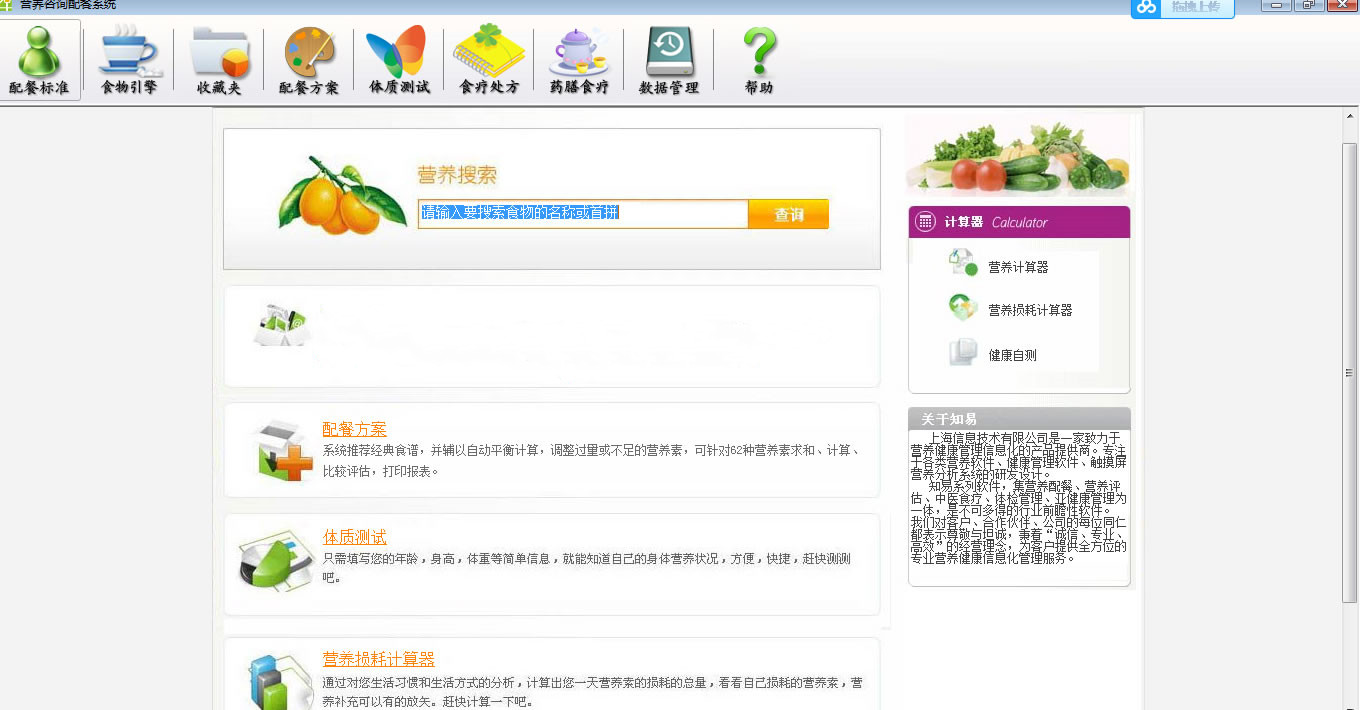The height and width of the screenshot is (710, 1360).
Task: Click the app icon in the title bar
Action: pyautogui.click(x=7, y=5)
